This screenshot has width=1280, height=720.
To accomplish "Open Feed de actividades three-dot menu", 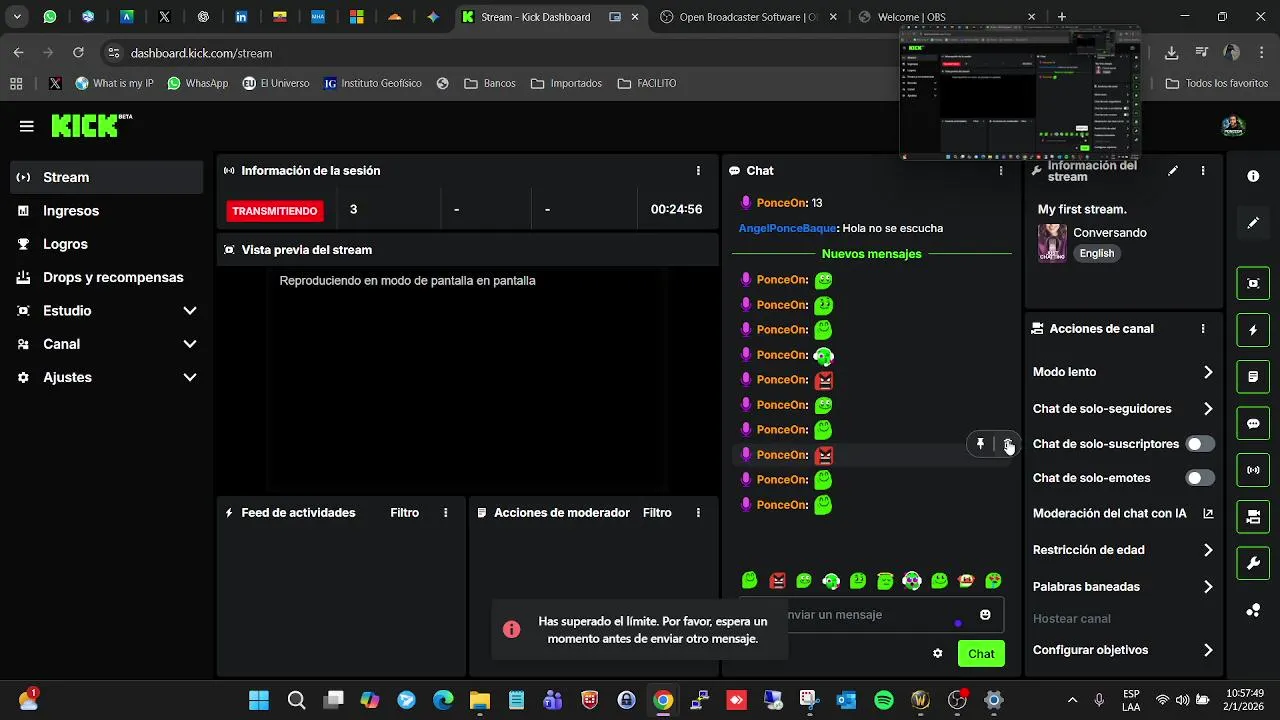I will [446, 513].
